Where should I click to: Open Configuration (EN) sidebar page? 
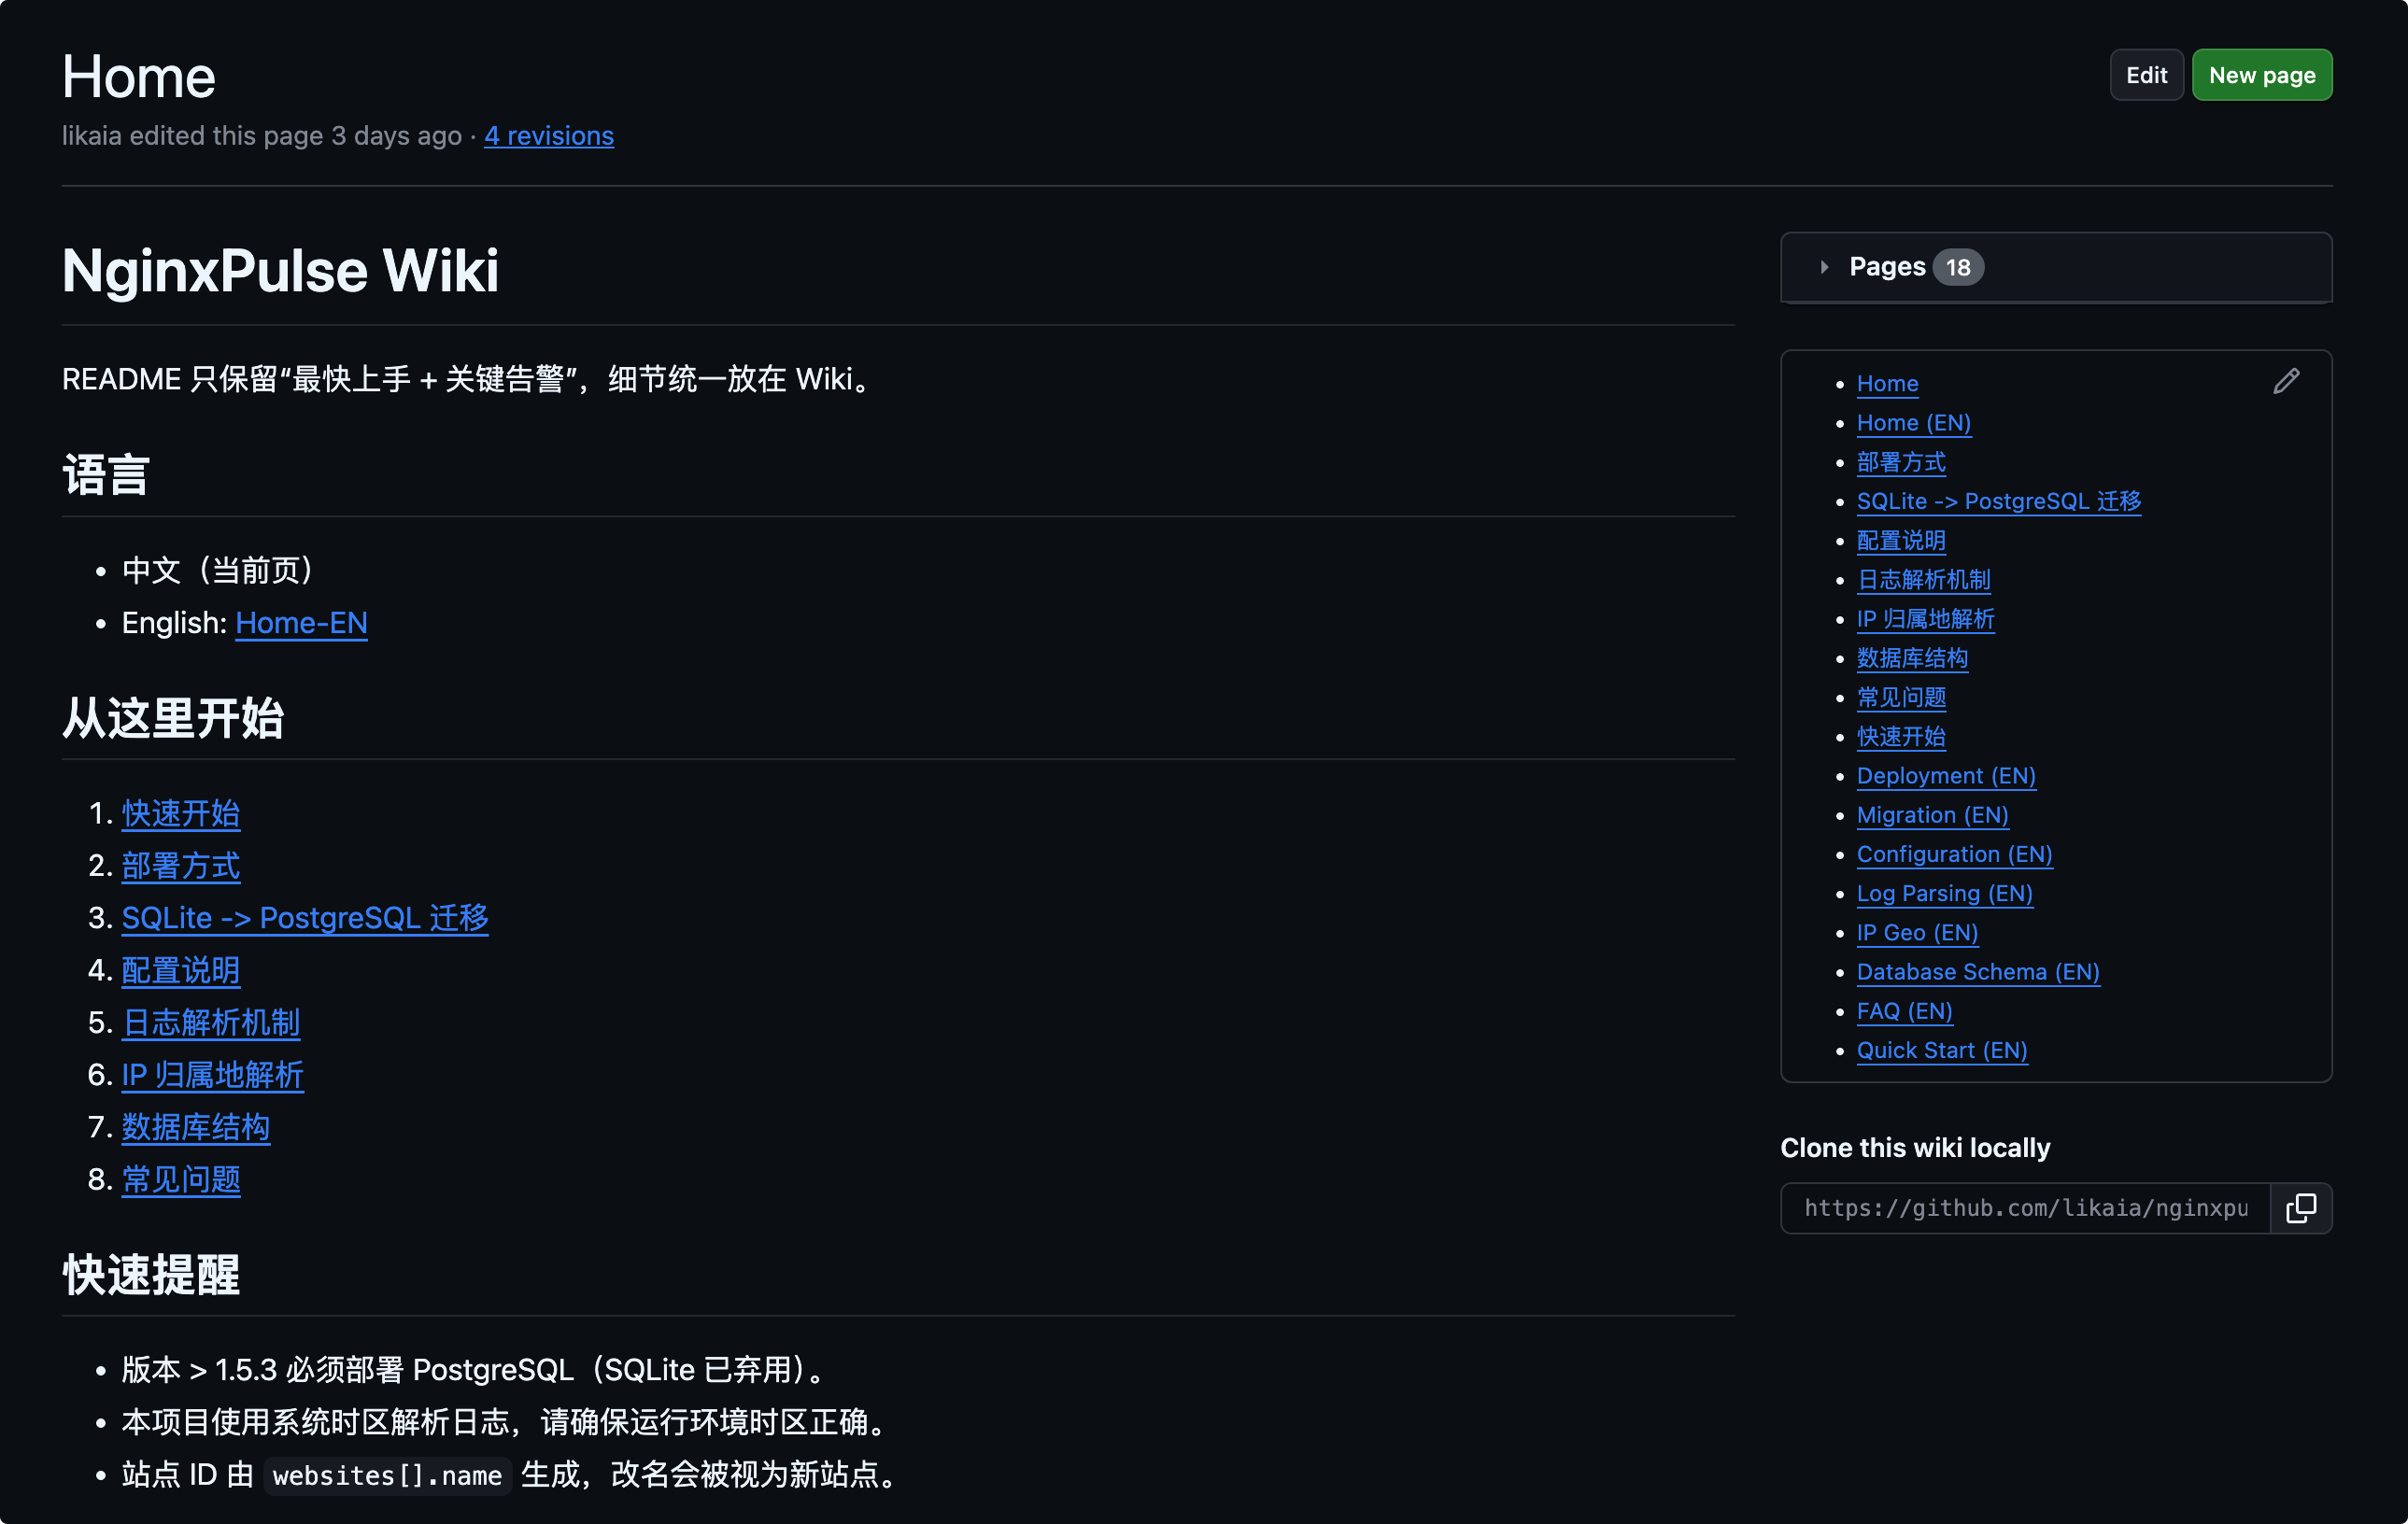1953,854
